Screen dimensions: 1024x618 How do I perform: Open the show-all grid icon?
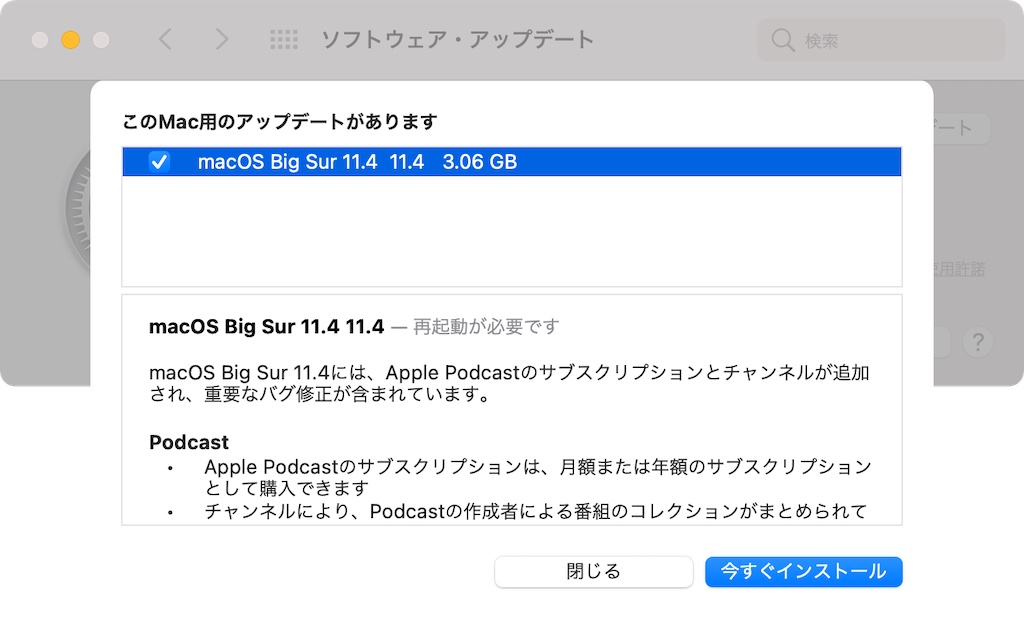[x=284, y=40]
